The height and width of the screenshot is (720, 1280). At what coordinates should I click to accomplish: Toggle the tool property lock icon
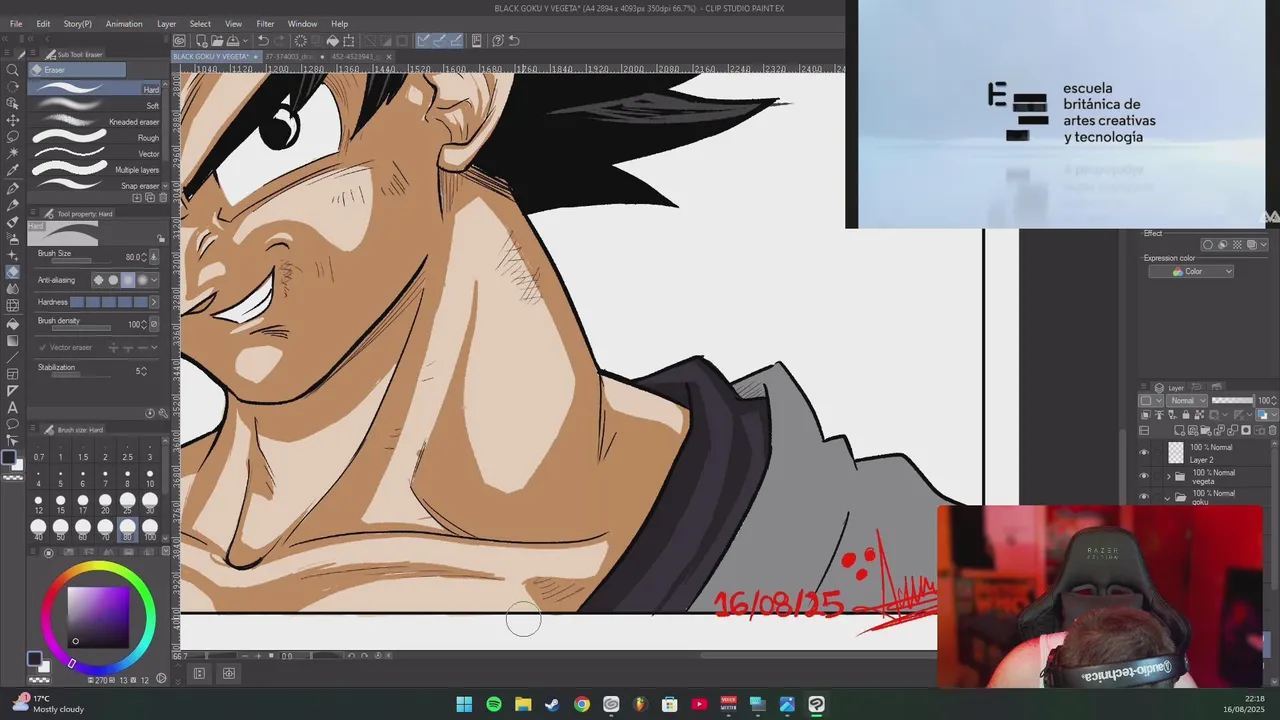point(161,239)
